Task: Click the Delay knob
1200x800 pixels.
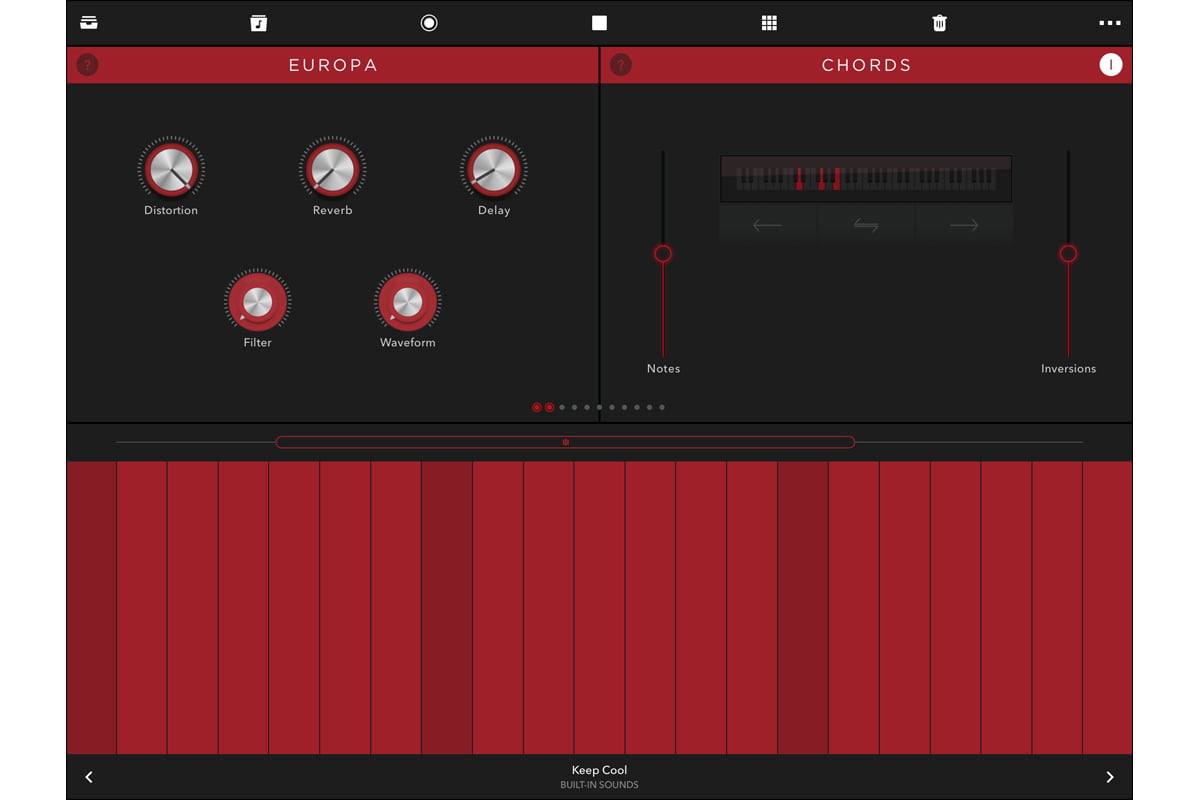Action: click(x=494, y=169)
